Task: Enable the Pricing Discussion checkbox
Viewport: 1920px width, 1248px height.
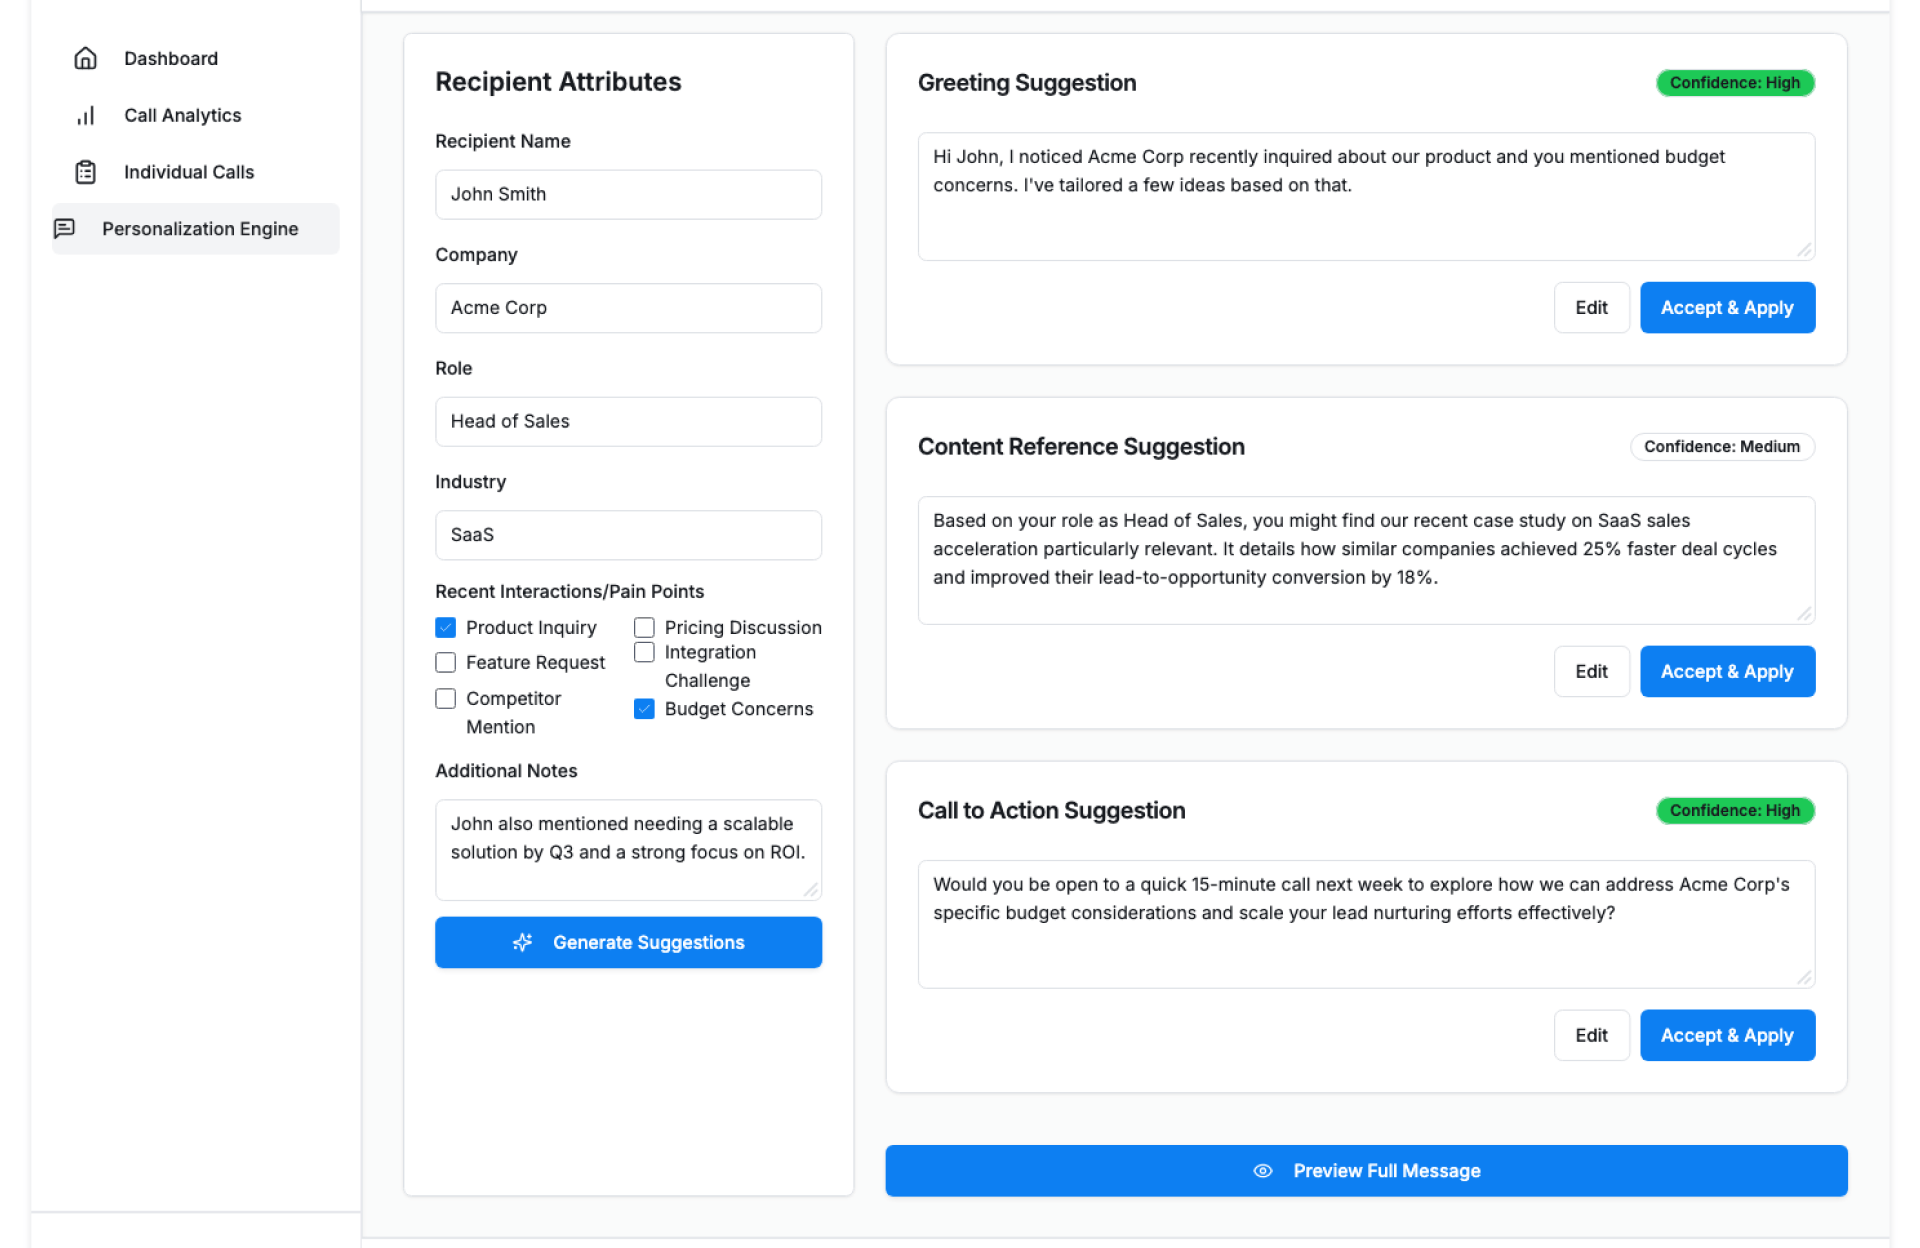Action: point(645,627)
